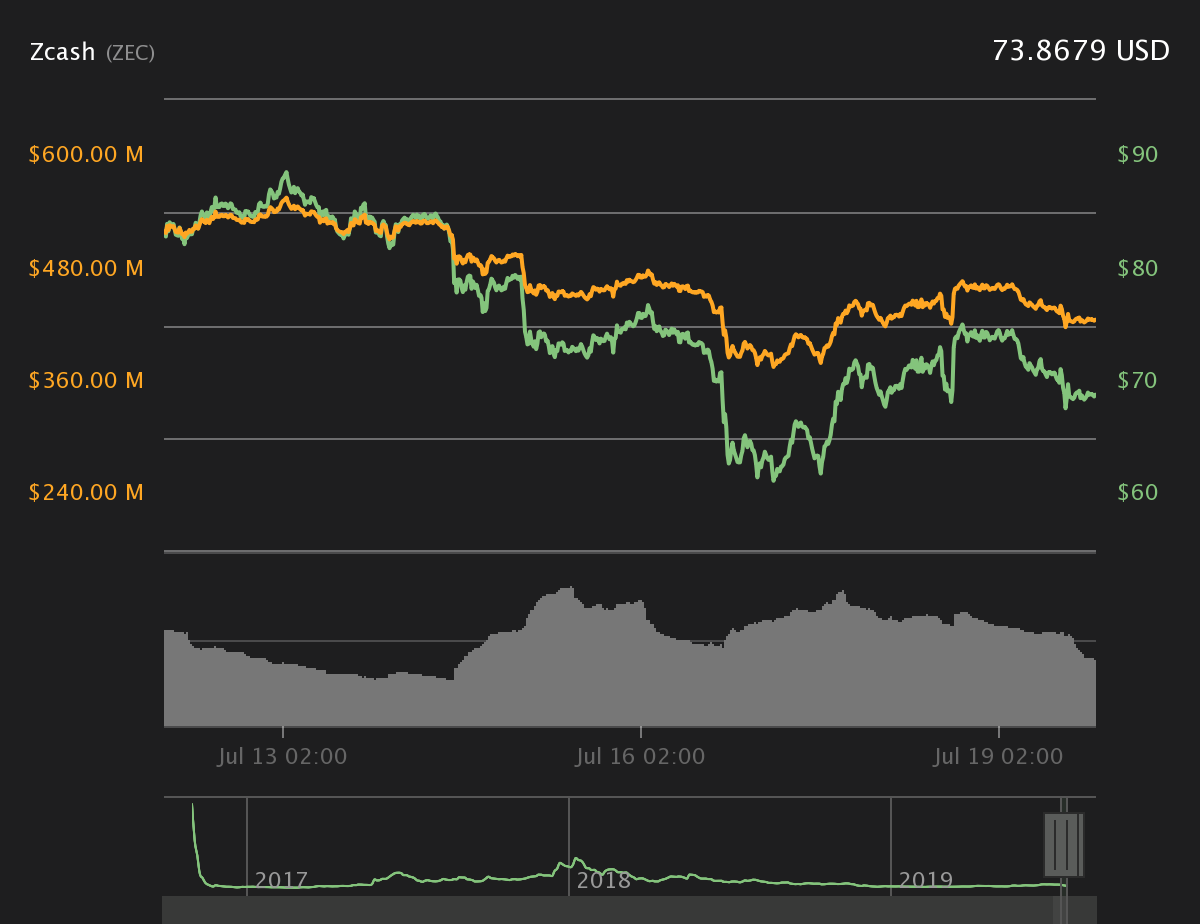Click the (ZEC) ticker symbol

pos(131,53)
